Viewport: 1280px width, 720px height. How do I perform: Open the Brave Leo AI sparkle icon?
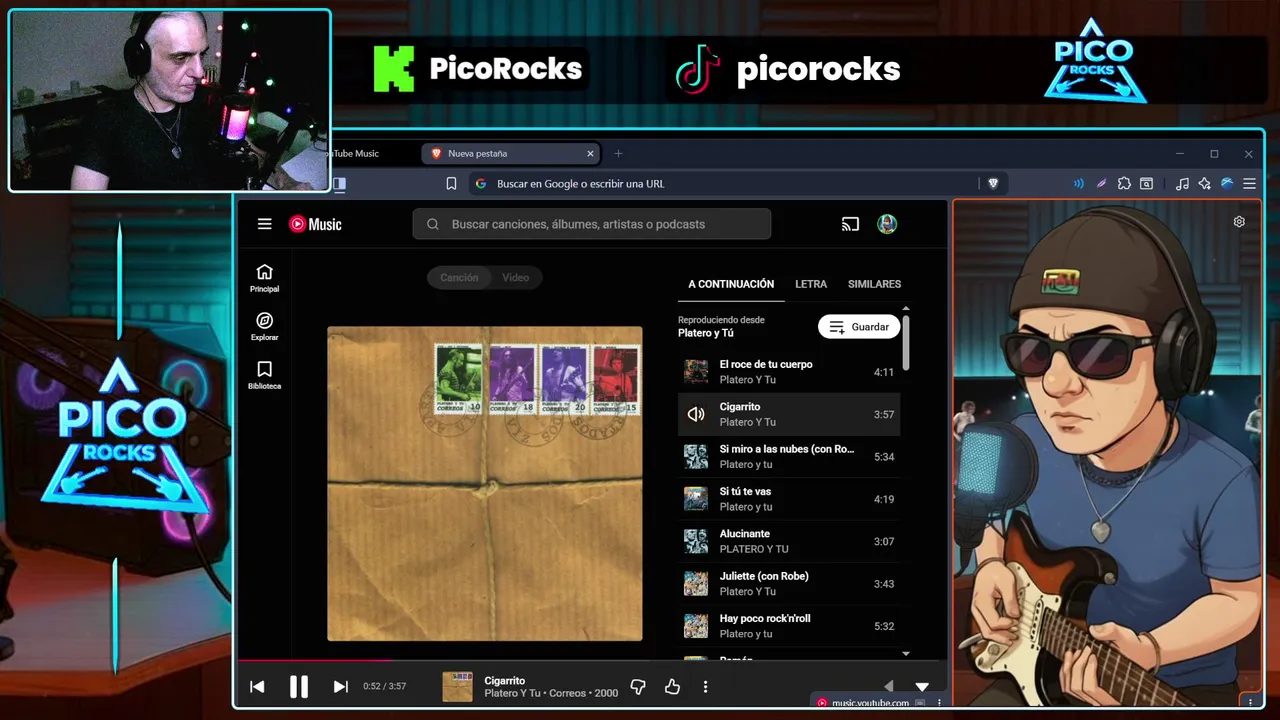point(1204,184)
